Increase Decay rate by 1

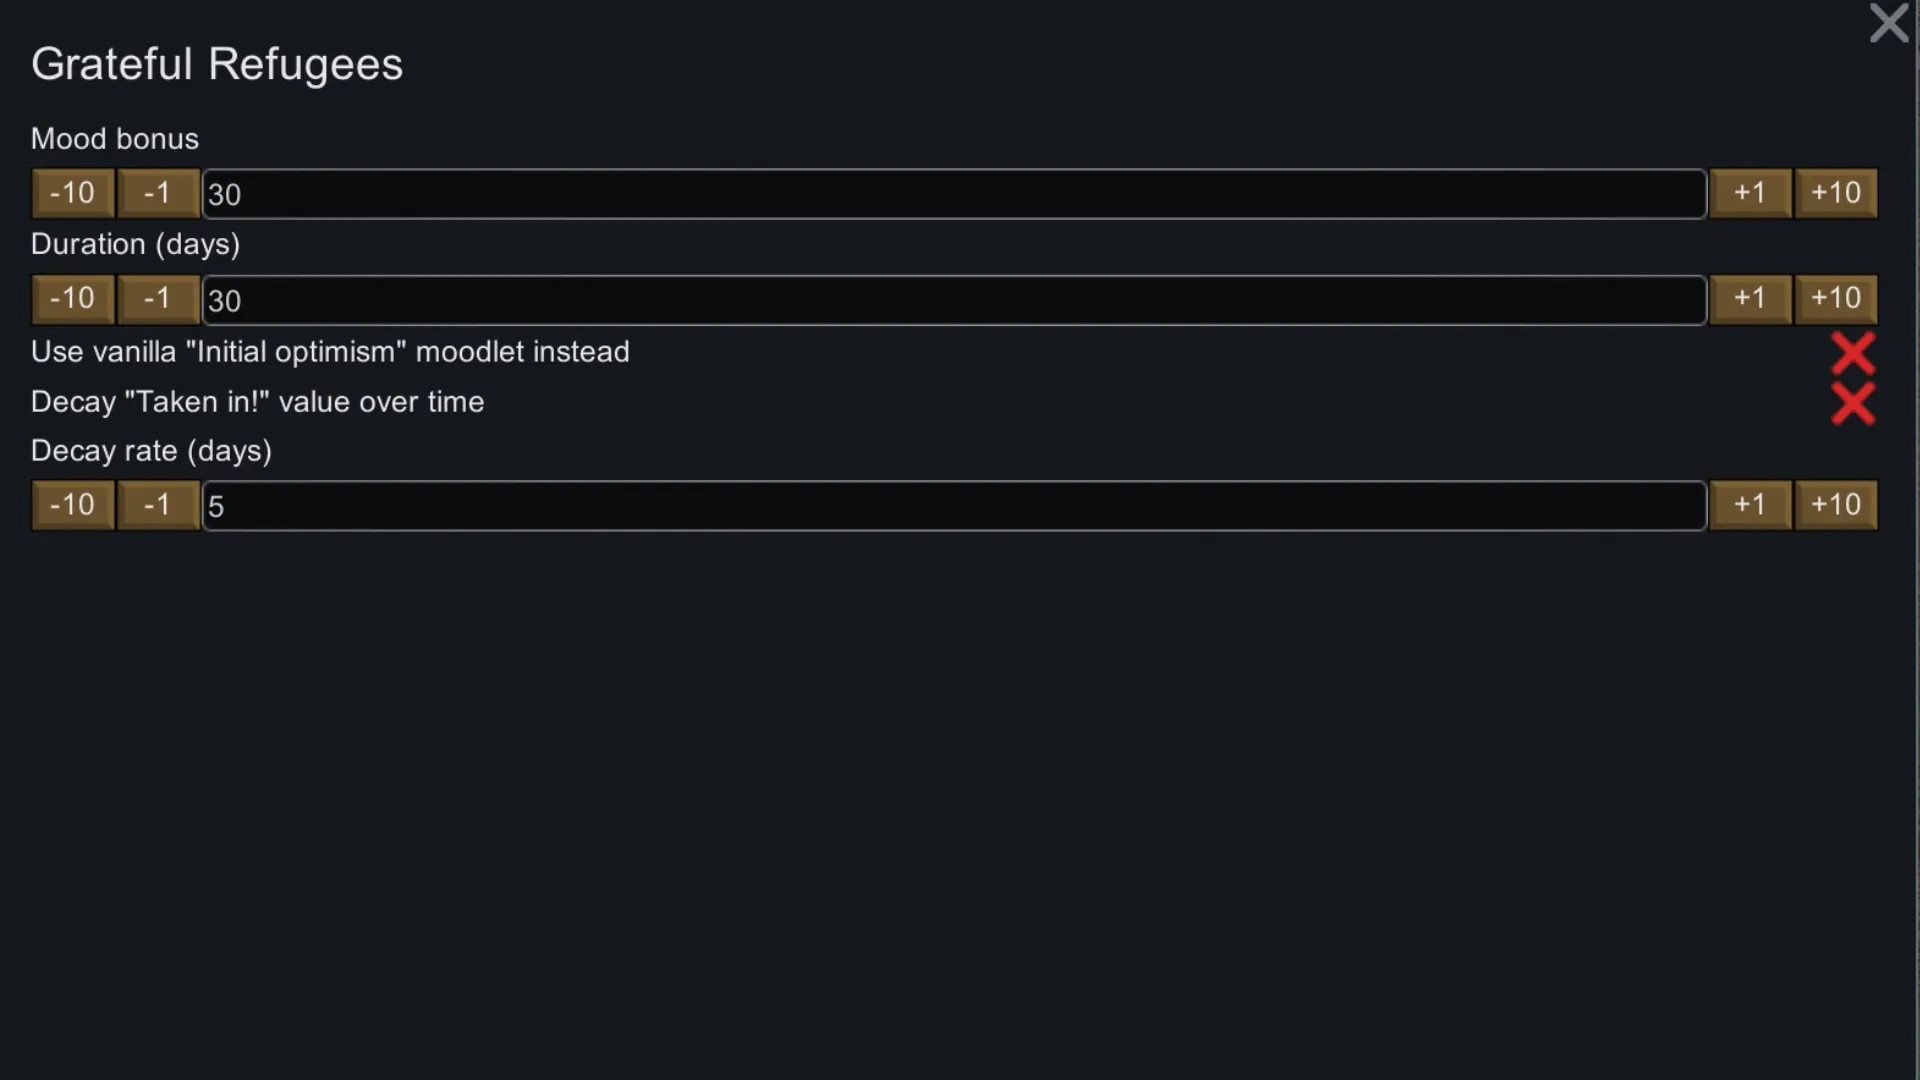pos(1749,505)
